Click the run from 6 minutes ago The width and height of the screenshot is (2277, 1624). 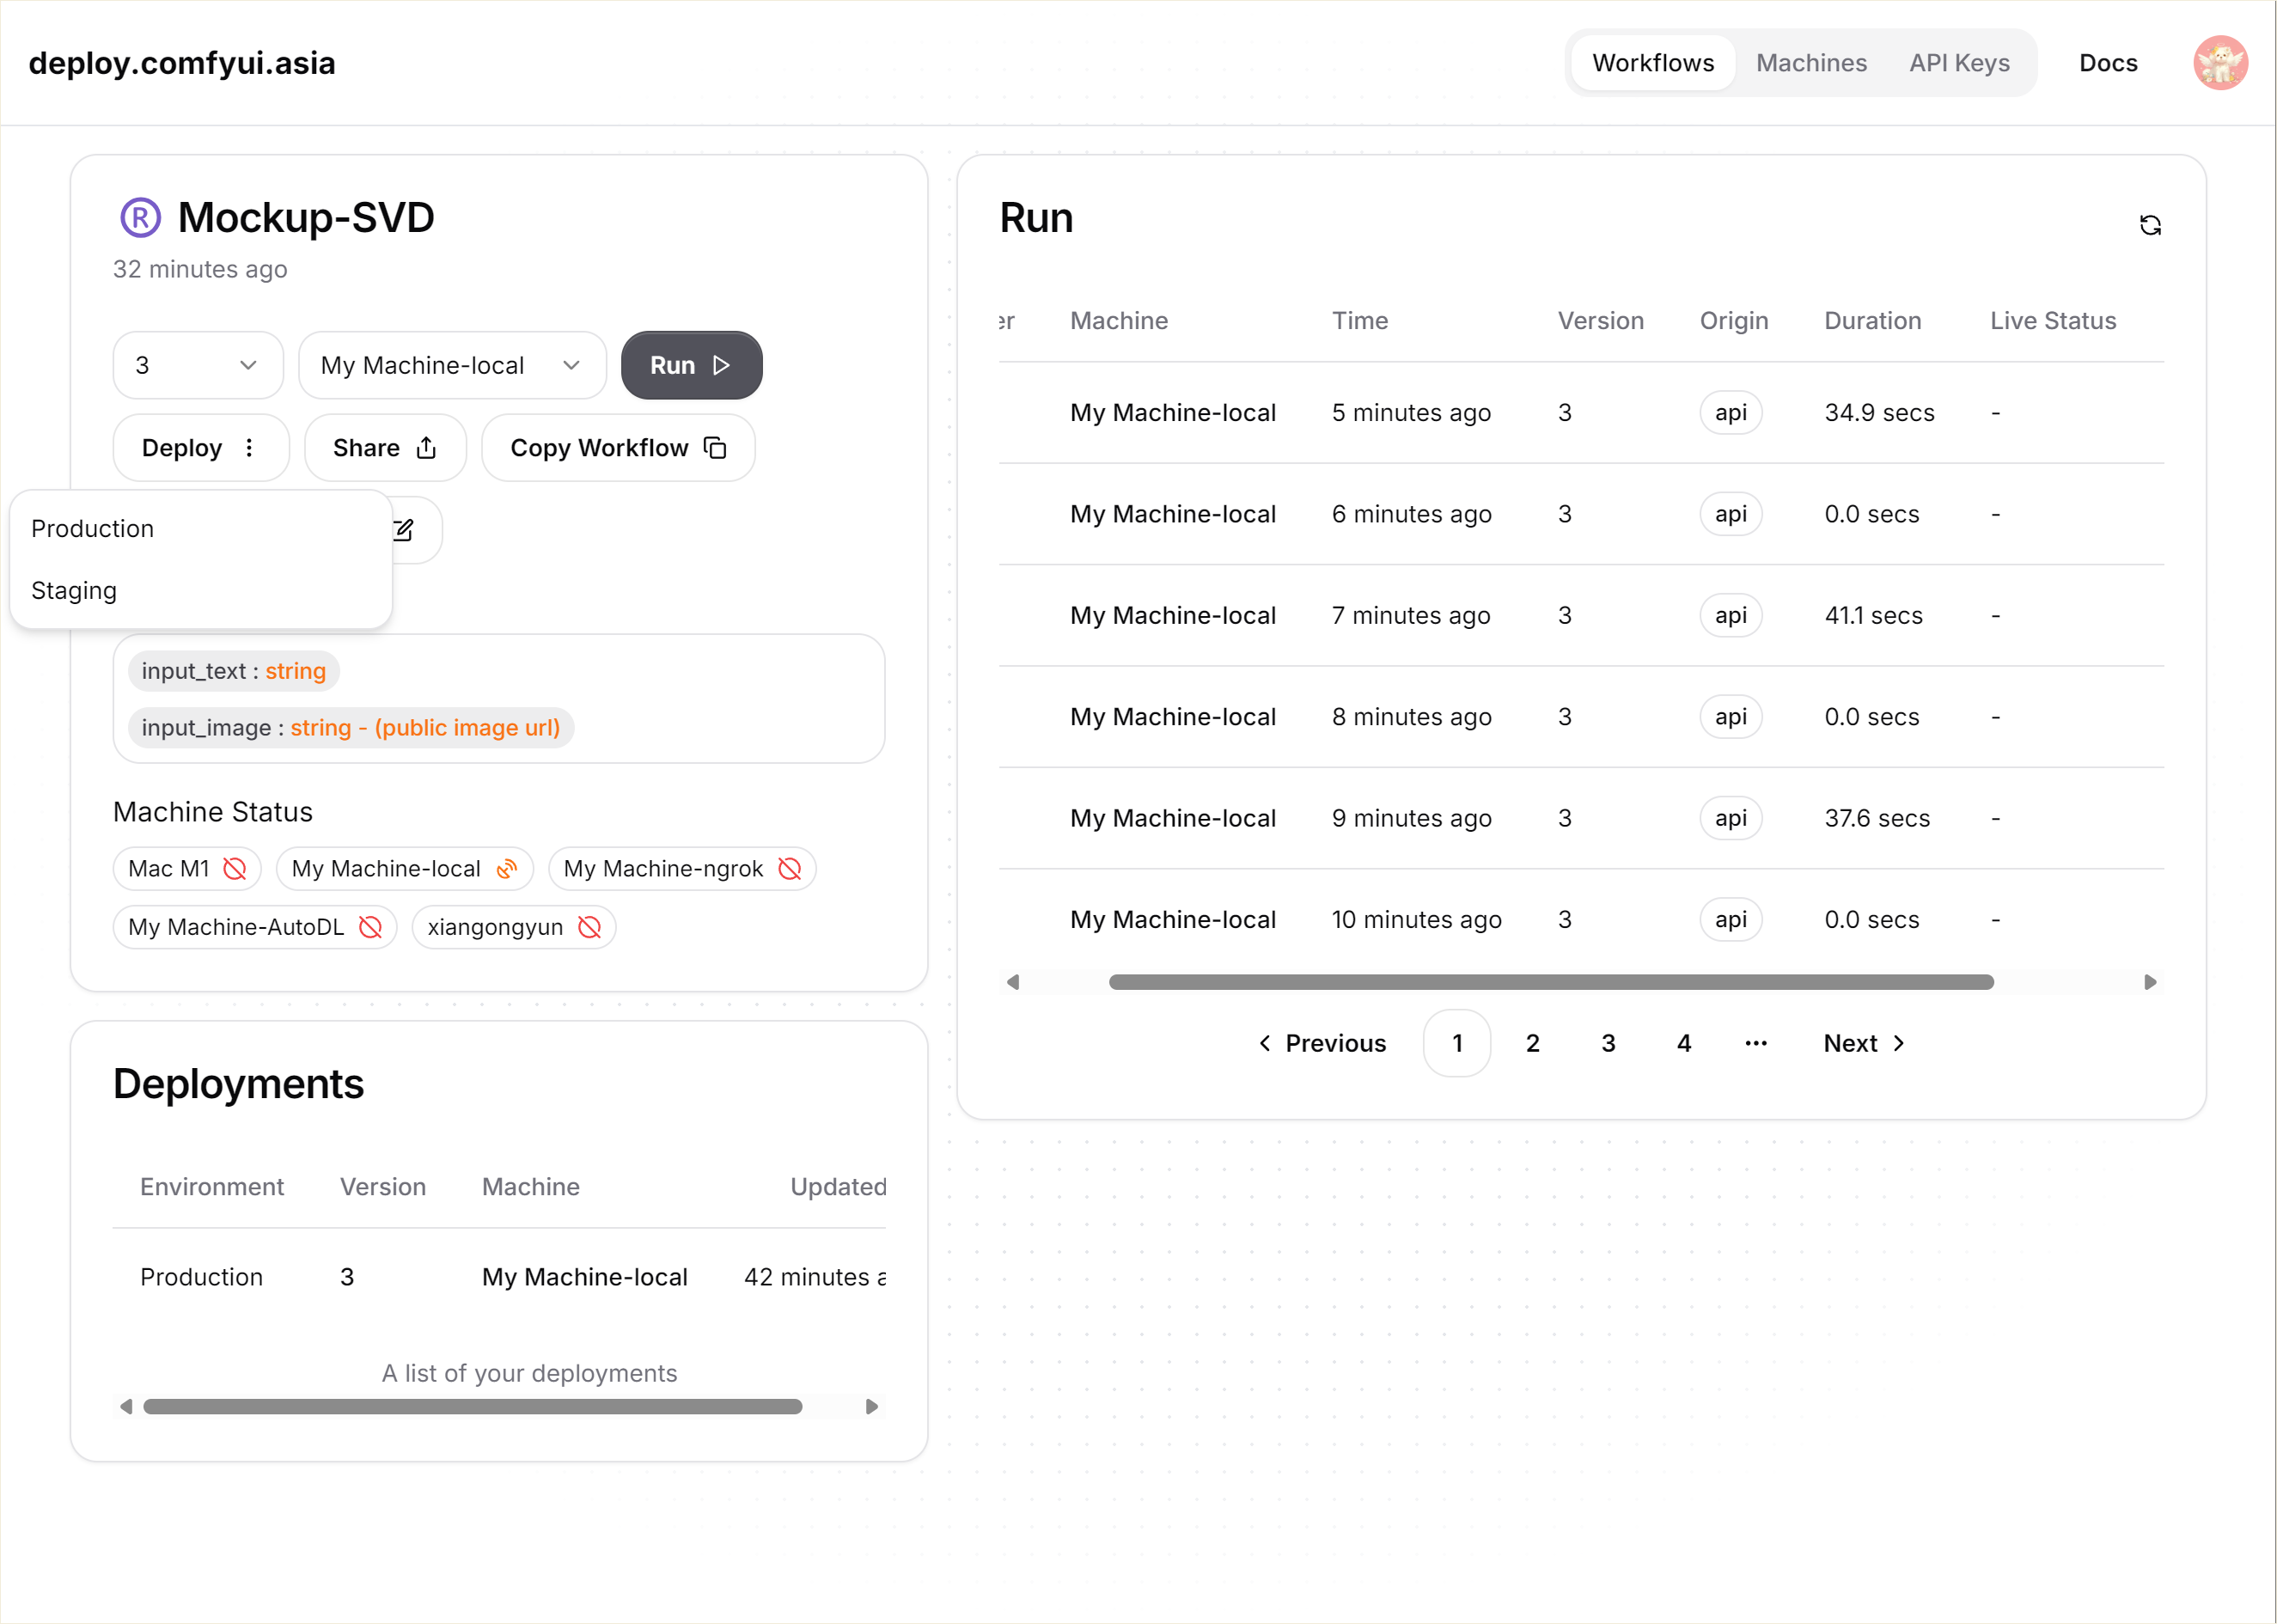coord(1581,514)
